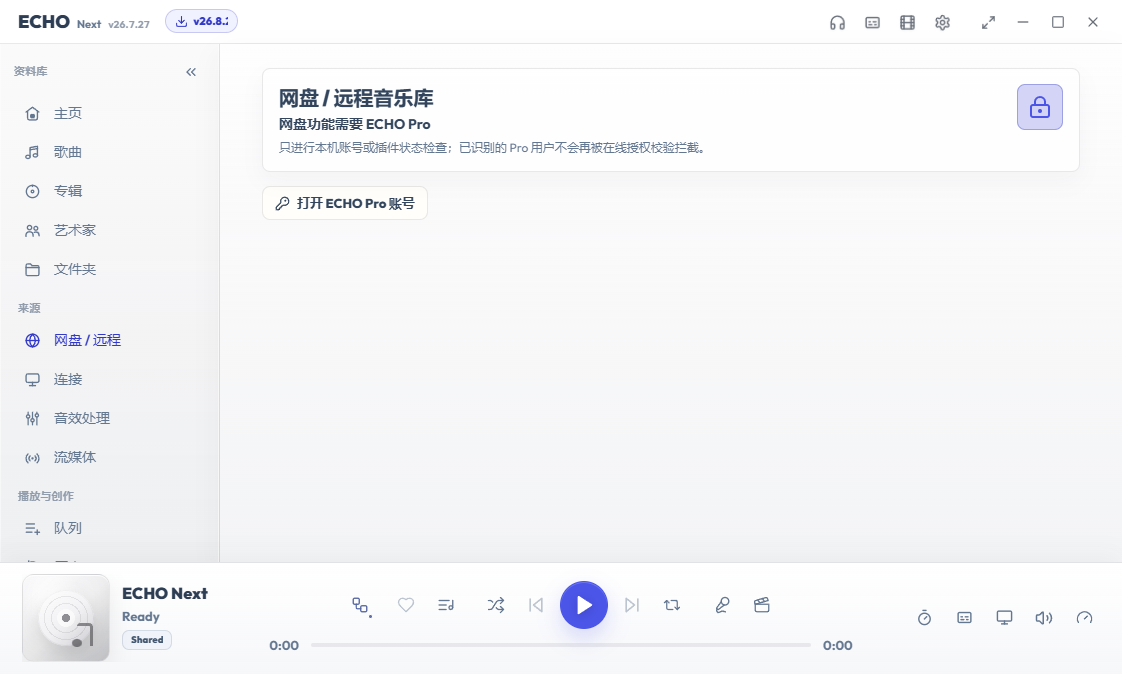Viewport: 1122px width, 674px height.
Task: Open the sleep timer stopwatch icon
Action: point(925,617)
